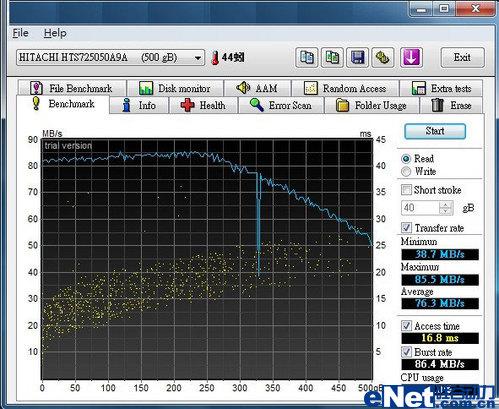Open the File menu
499x409 pixels.
coord(20,33)
